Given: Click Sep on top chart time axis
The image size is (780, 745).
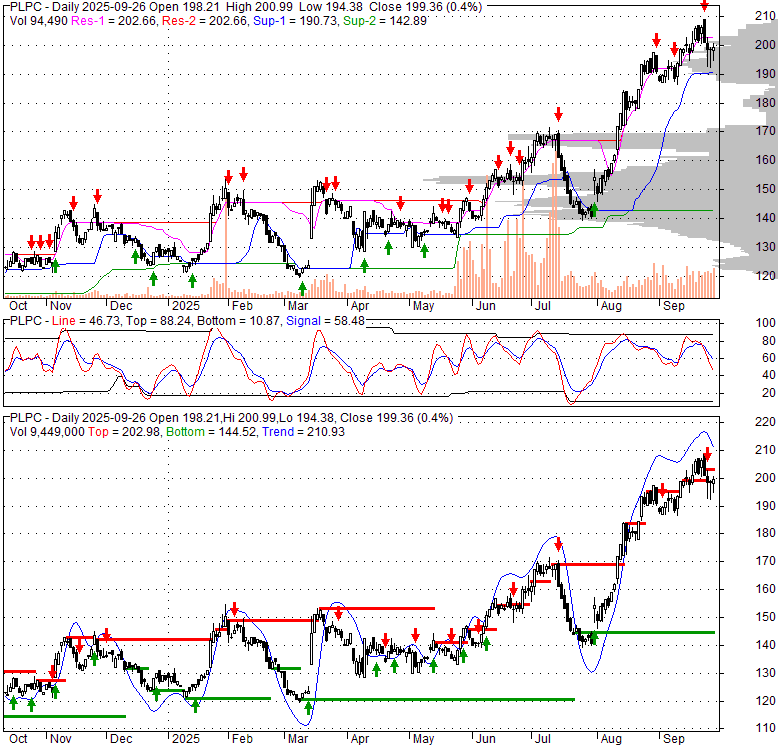Looking at the screenshot, I should 674,306.
